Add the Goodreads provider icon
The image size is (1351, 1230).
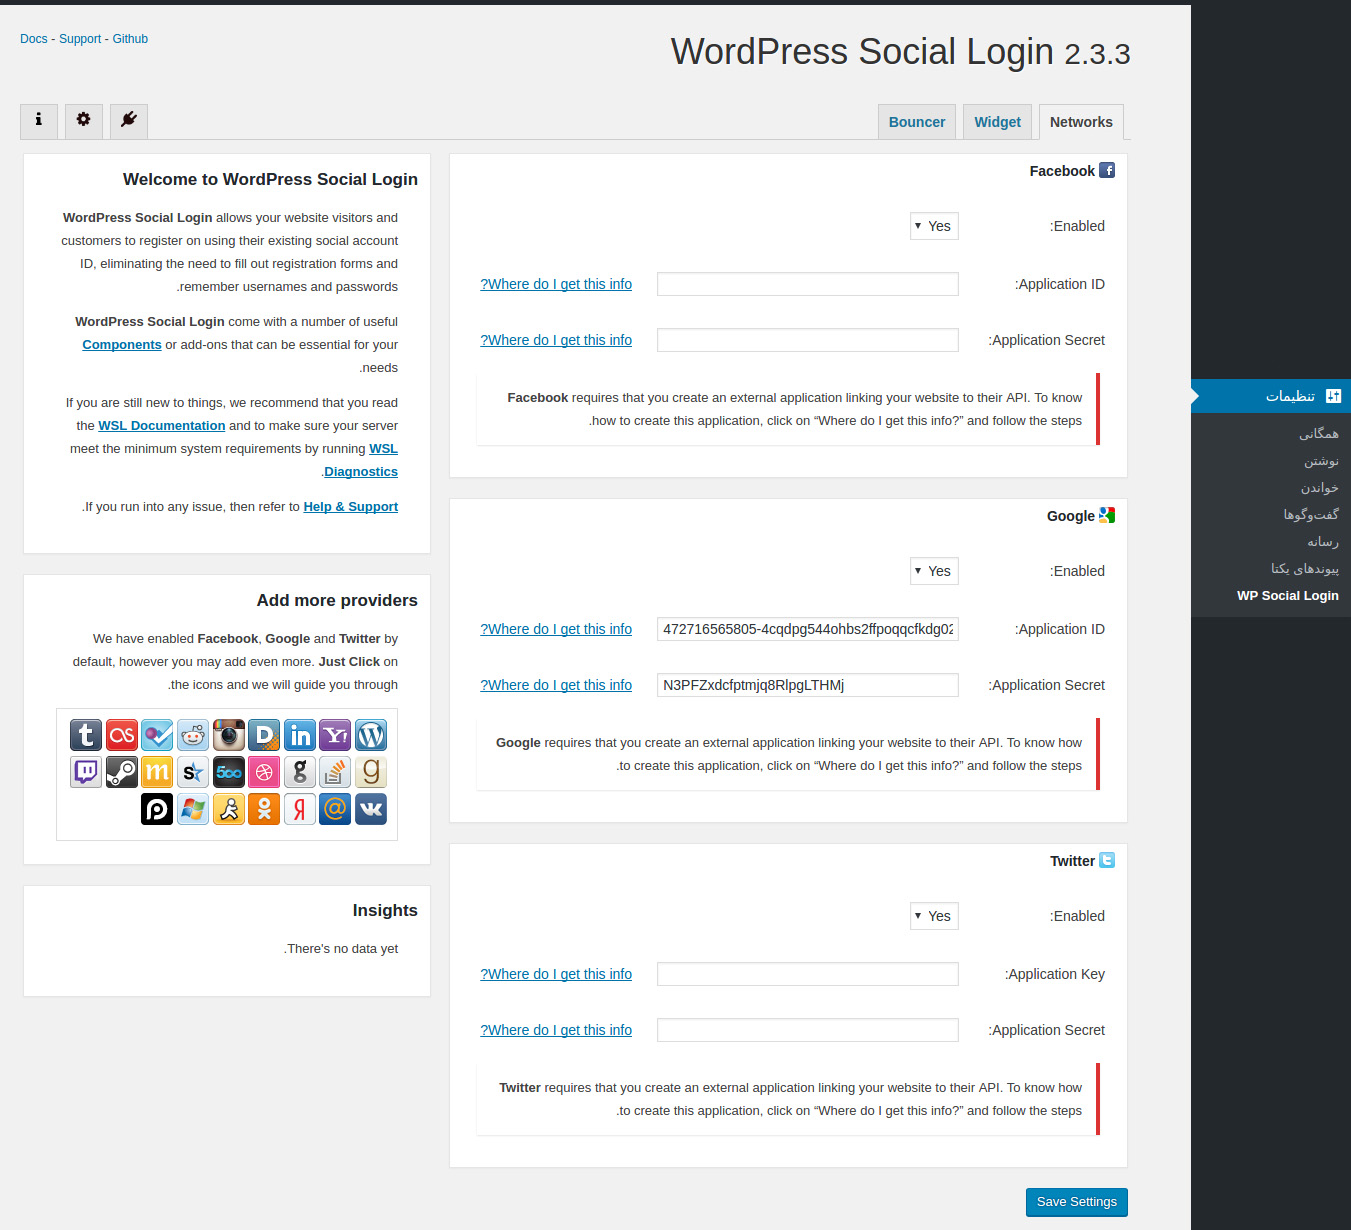tap(371, 772)
